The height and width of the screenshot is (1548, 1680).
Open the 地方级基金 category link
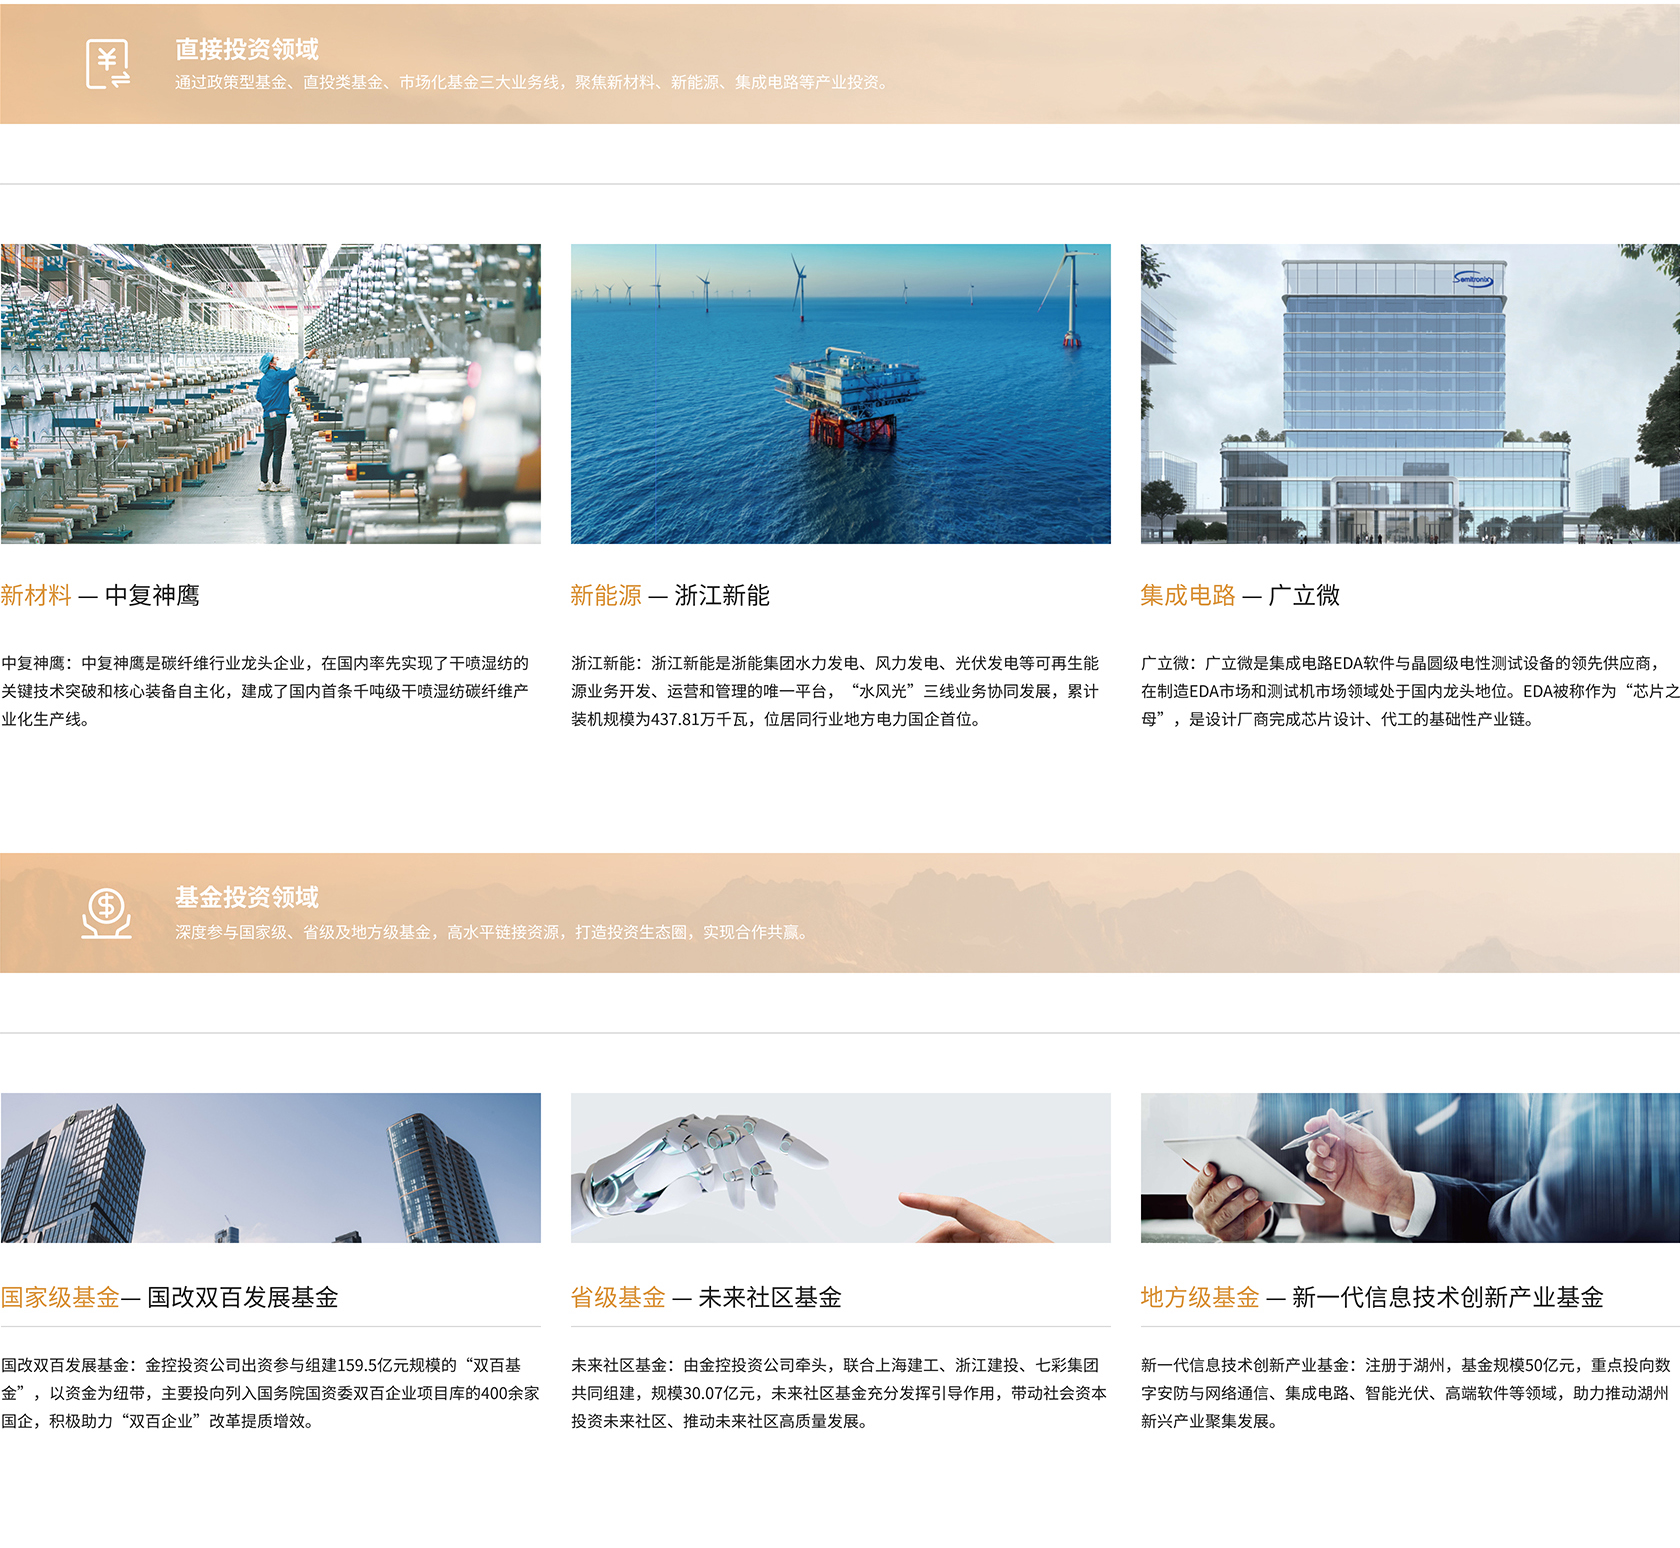coord(1200,1298)
